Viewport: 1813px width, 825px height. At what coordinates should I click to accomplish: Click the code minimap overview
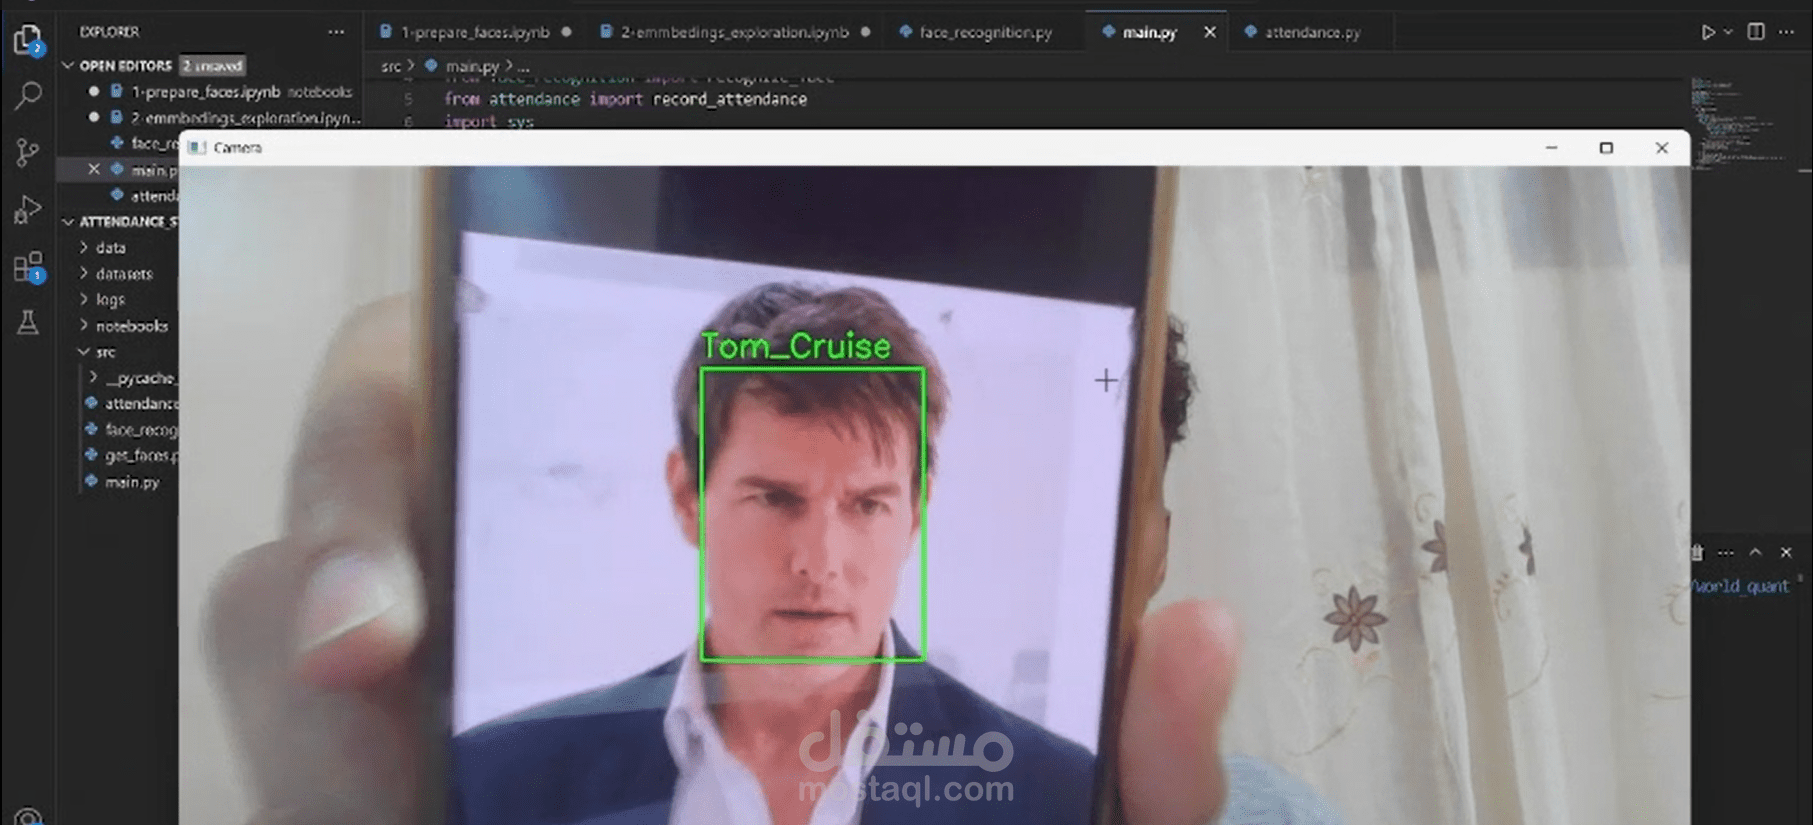pyautogui.click(x=1737, y=123)
